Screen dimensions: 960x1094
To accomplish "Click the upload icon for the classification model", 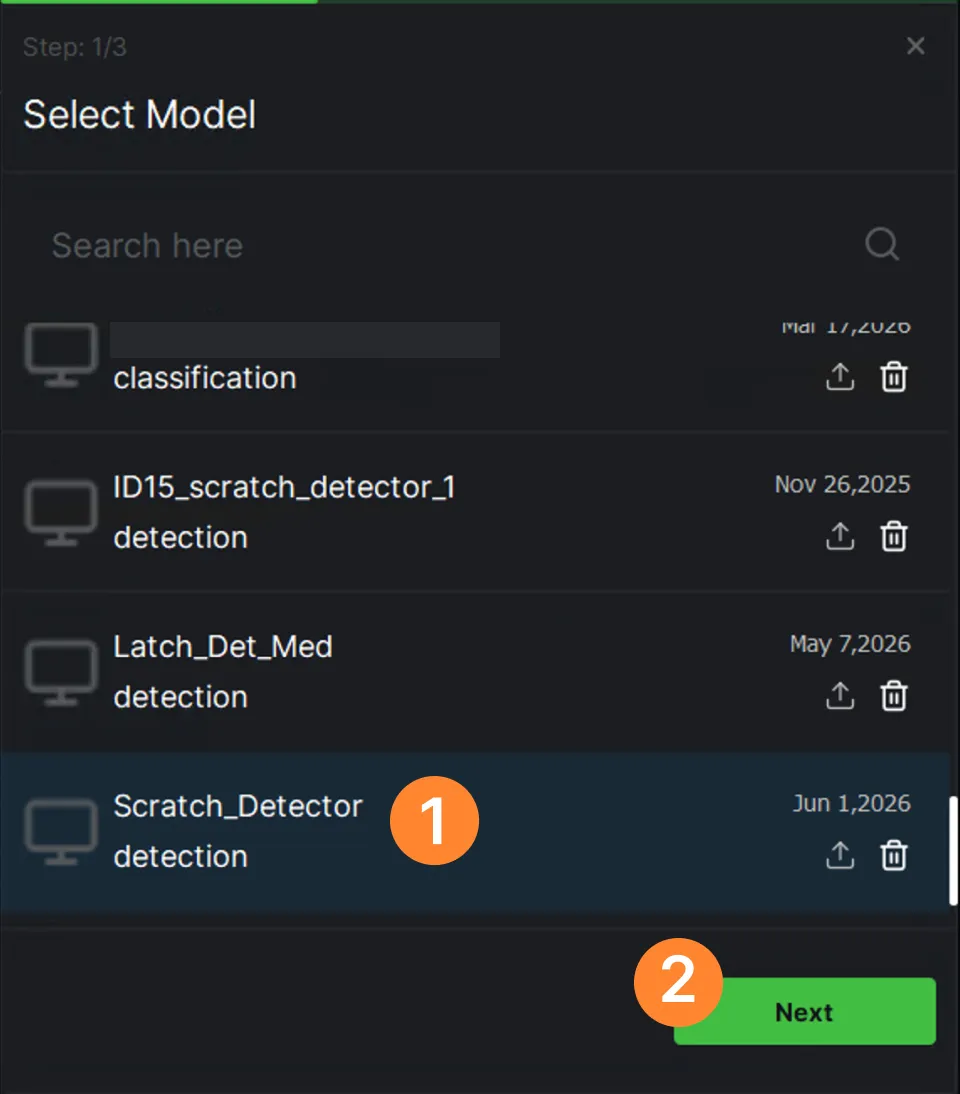I will click(x=840, y=377).
